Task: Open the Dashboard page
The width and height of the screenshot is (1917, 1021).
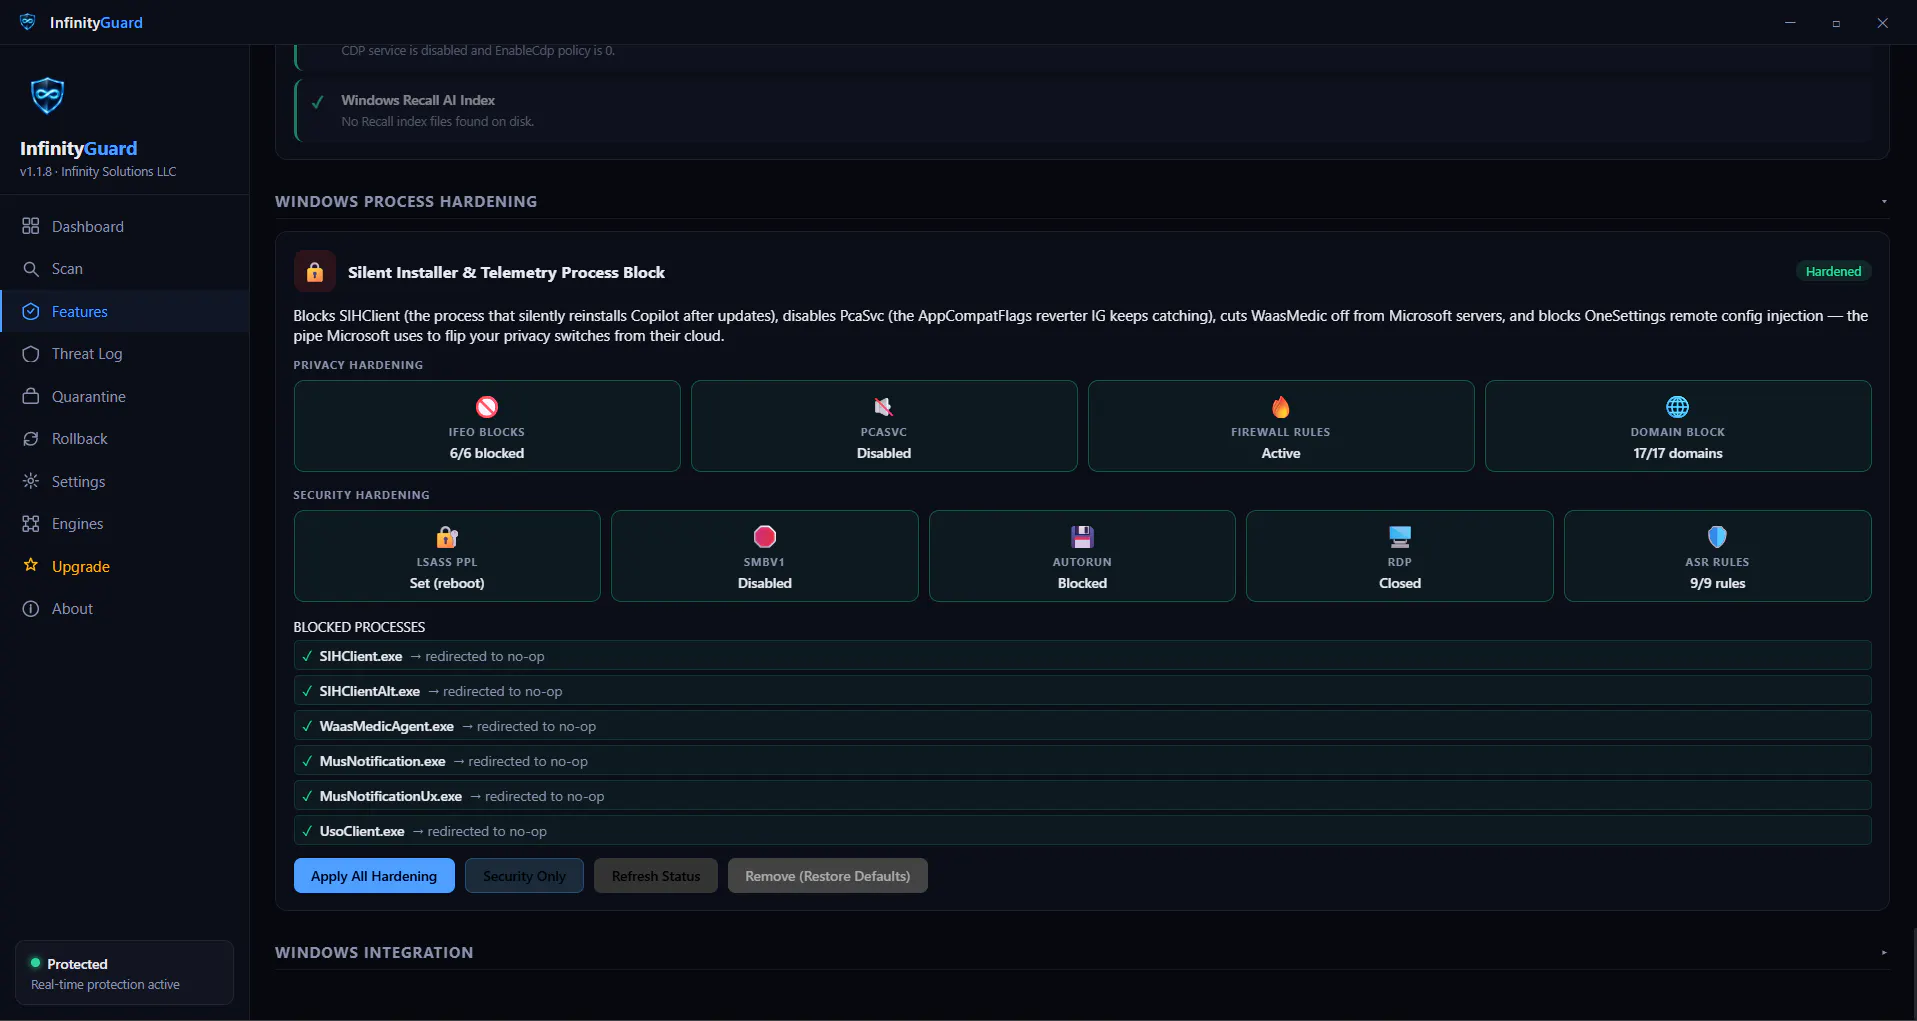Action: (x=125, y=226)
